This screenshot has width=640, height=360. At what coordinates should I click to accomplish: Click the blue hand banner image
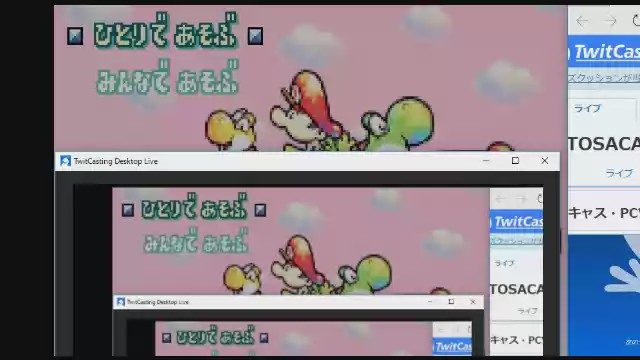click(x=604, y=295)
